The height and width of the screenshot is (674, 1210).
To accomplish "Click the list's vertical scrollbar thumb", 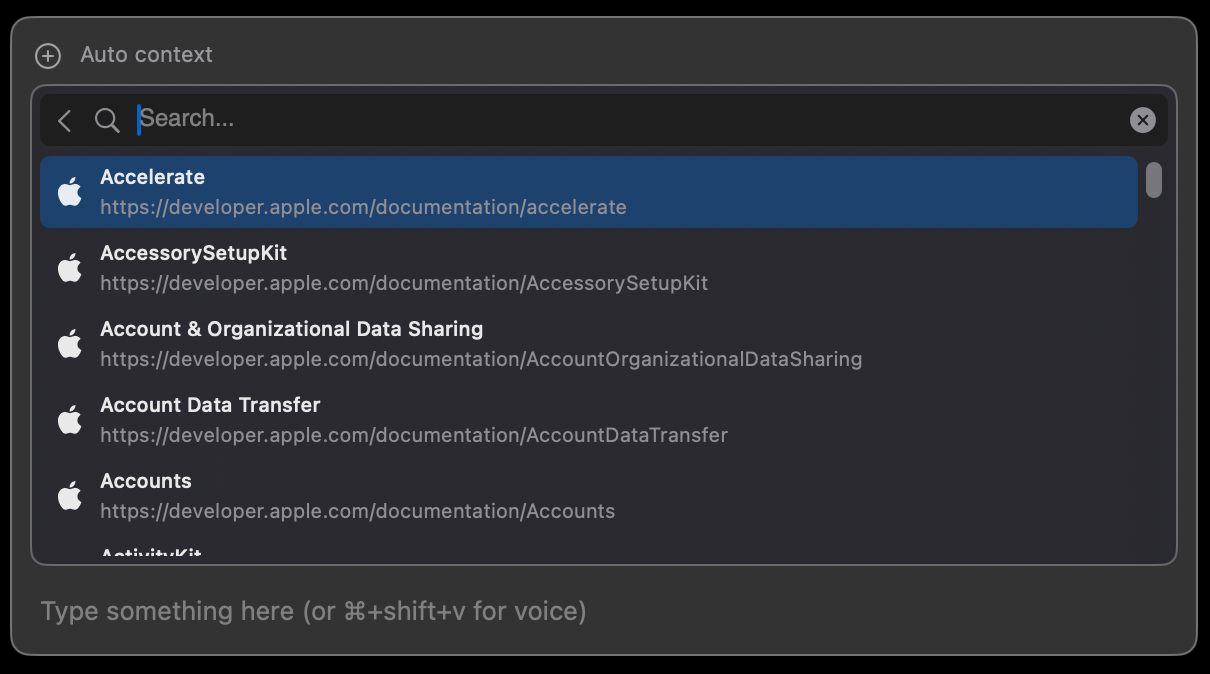I will [x=1154, y=180].
